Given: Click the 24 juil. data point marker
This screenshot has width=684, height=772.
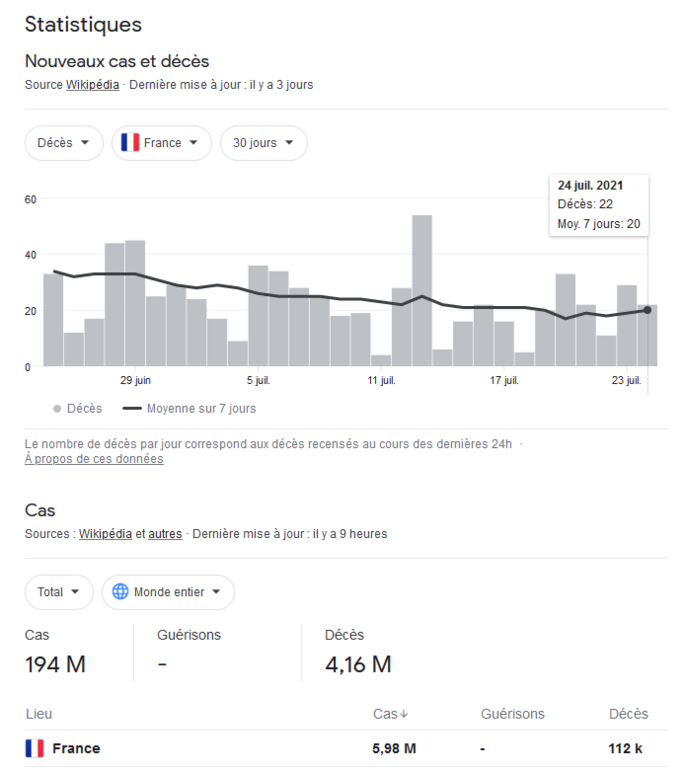Looking at the screenshot, I should (648, 310).
